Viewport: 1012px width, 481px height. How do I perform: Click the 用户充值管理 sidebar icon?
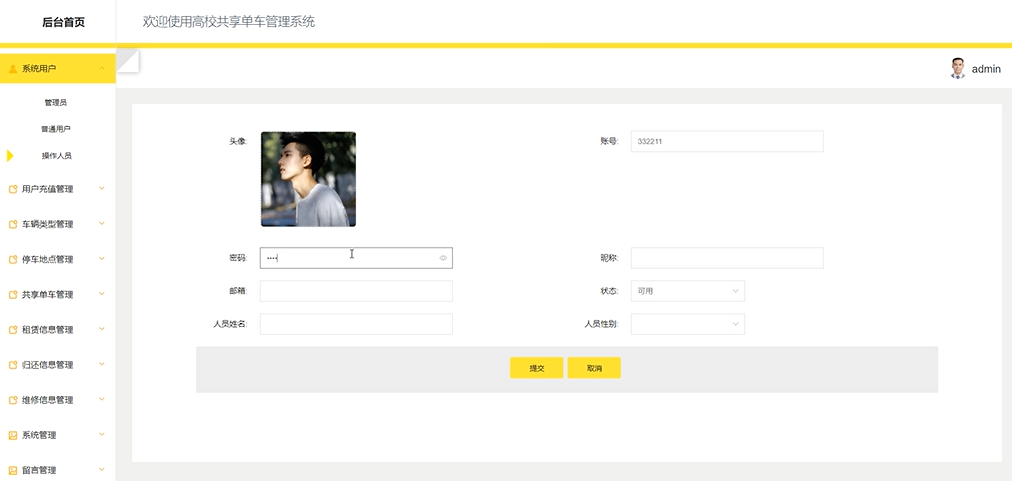tap(12, 189)
